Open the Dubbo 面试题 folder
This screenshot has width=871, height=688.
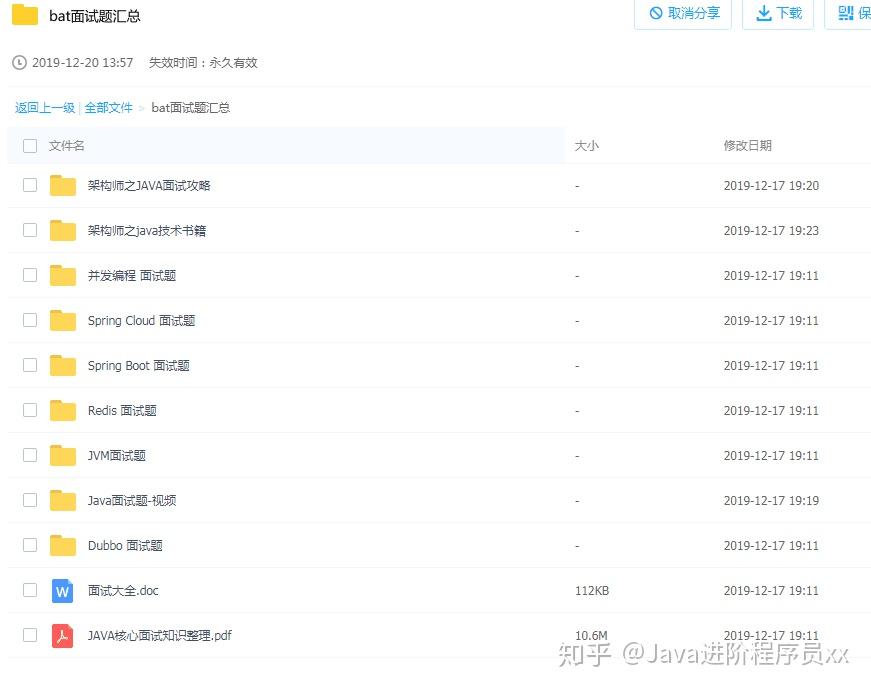tap(129, 545)
